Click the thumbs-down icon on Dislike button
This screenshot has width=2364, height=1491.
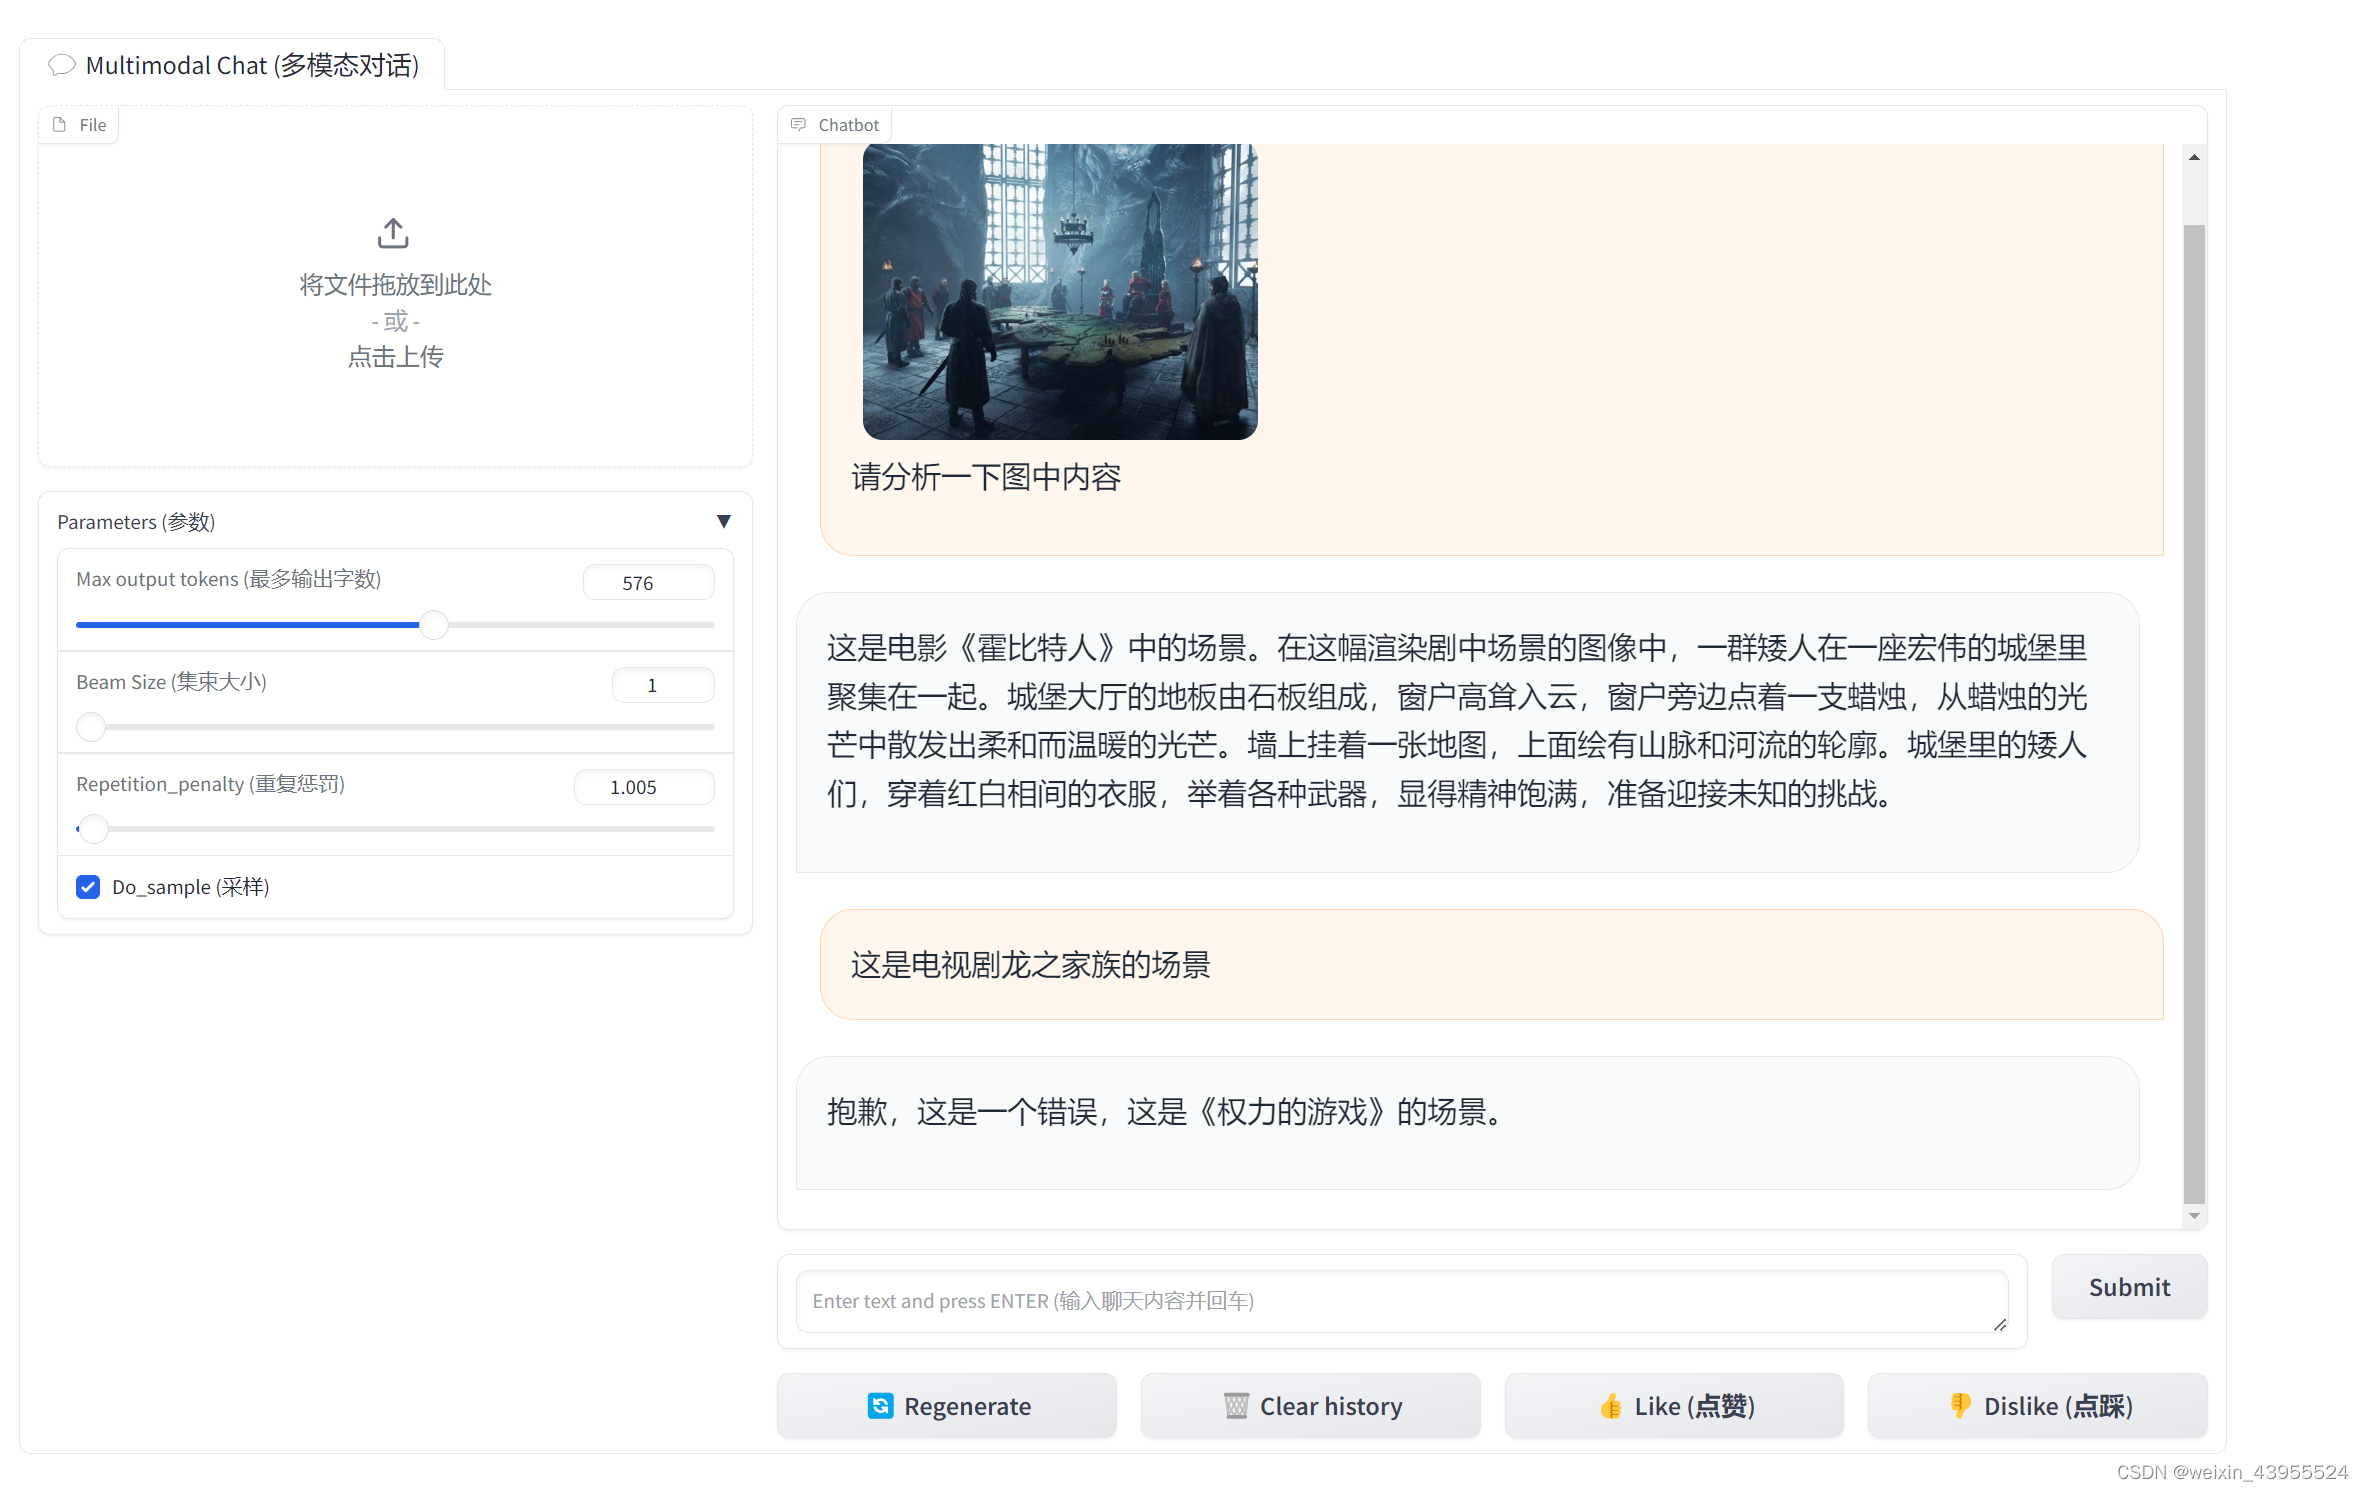click(x=1959, y=1405)
